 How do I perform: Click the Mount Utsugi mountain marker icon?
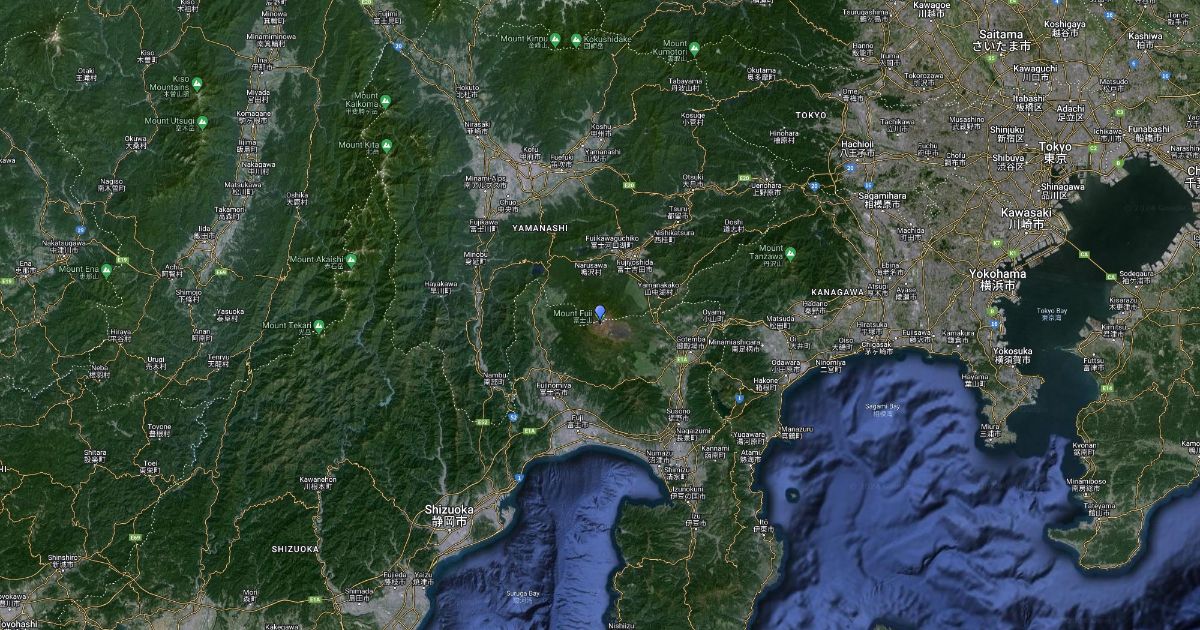point(202,122)
